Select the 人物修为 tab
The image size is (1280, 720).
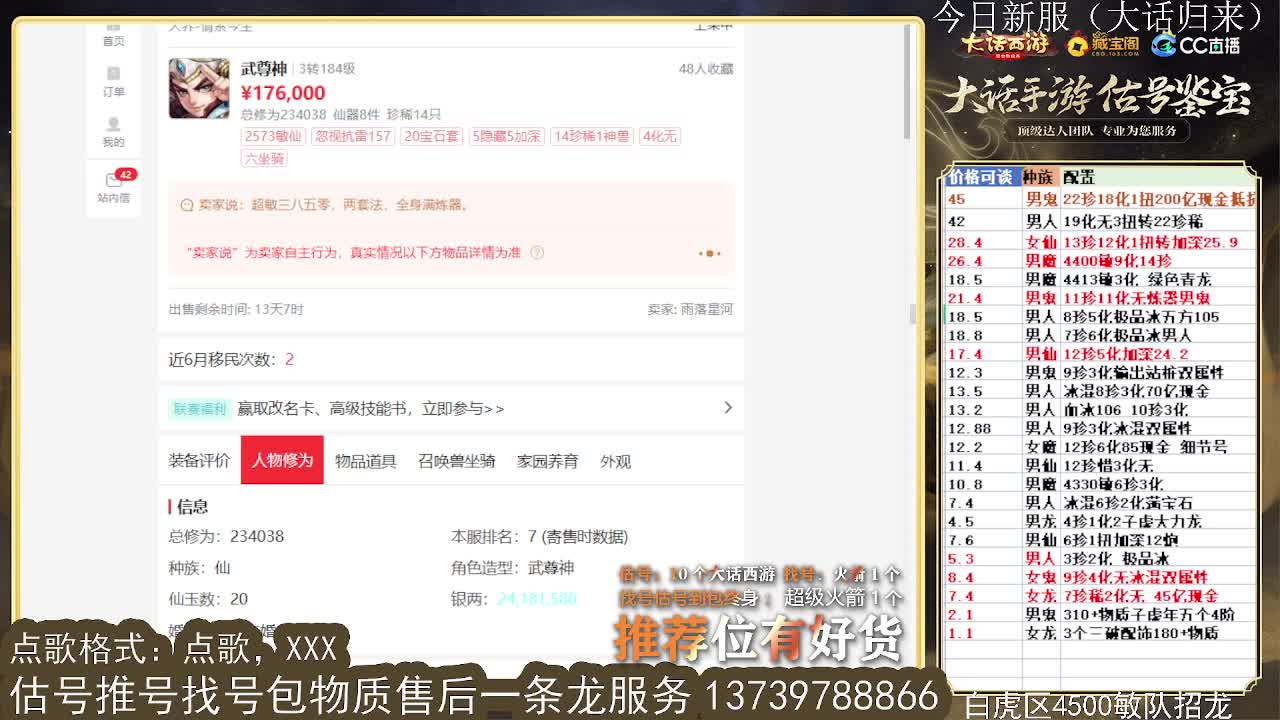[282, 460]
